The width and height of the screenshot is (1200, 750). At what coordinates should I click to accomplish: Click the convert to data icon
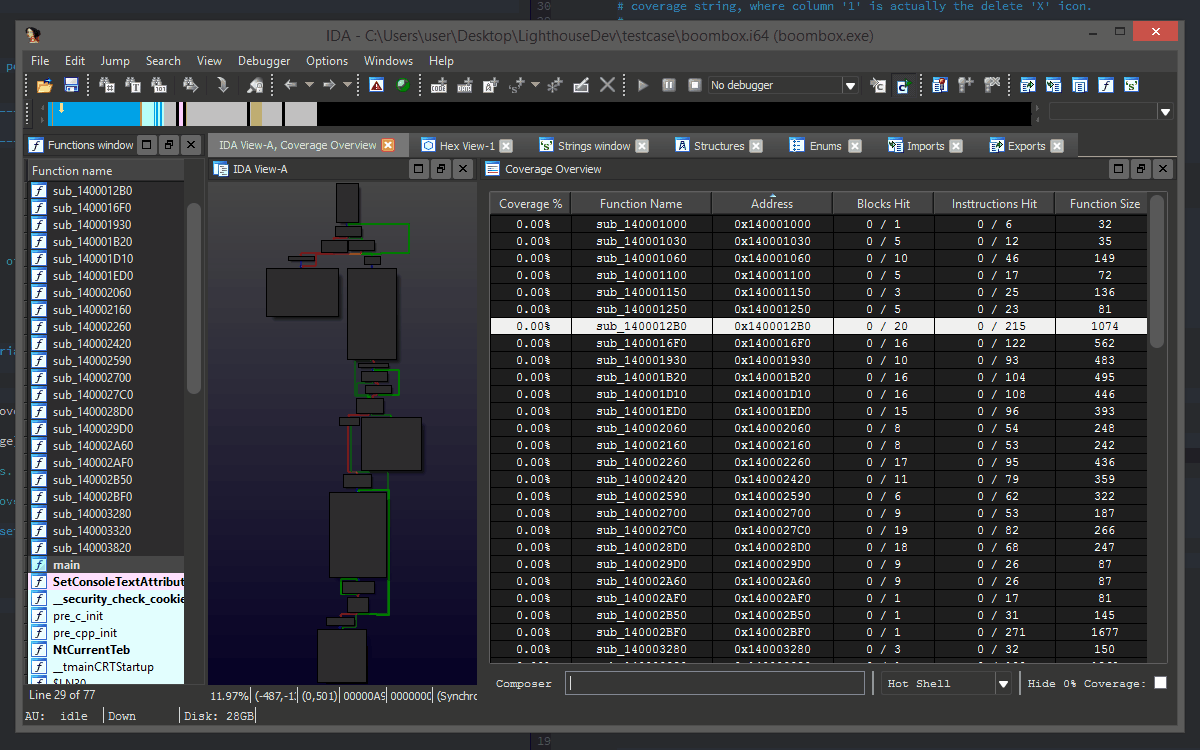click(465, 85)
